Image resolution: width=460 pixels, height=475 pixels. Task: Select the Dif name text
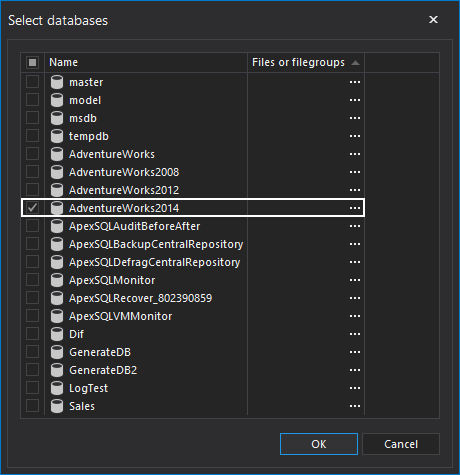[x=76, y=334]
